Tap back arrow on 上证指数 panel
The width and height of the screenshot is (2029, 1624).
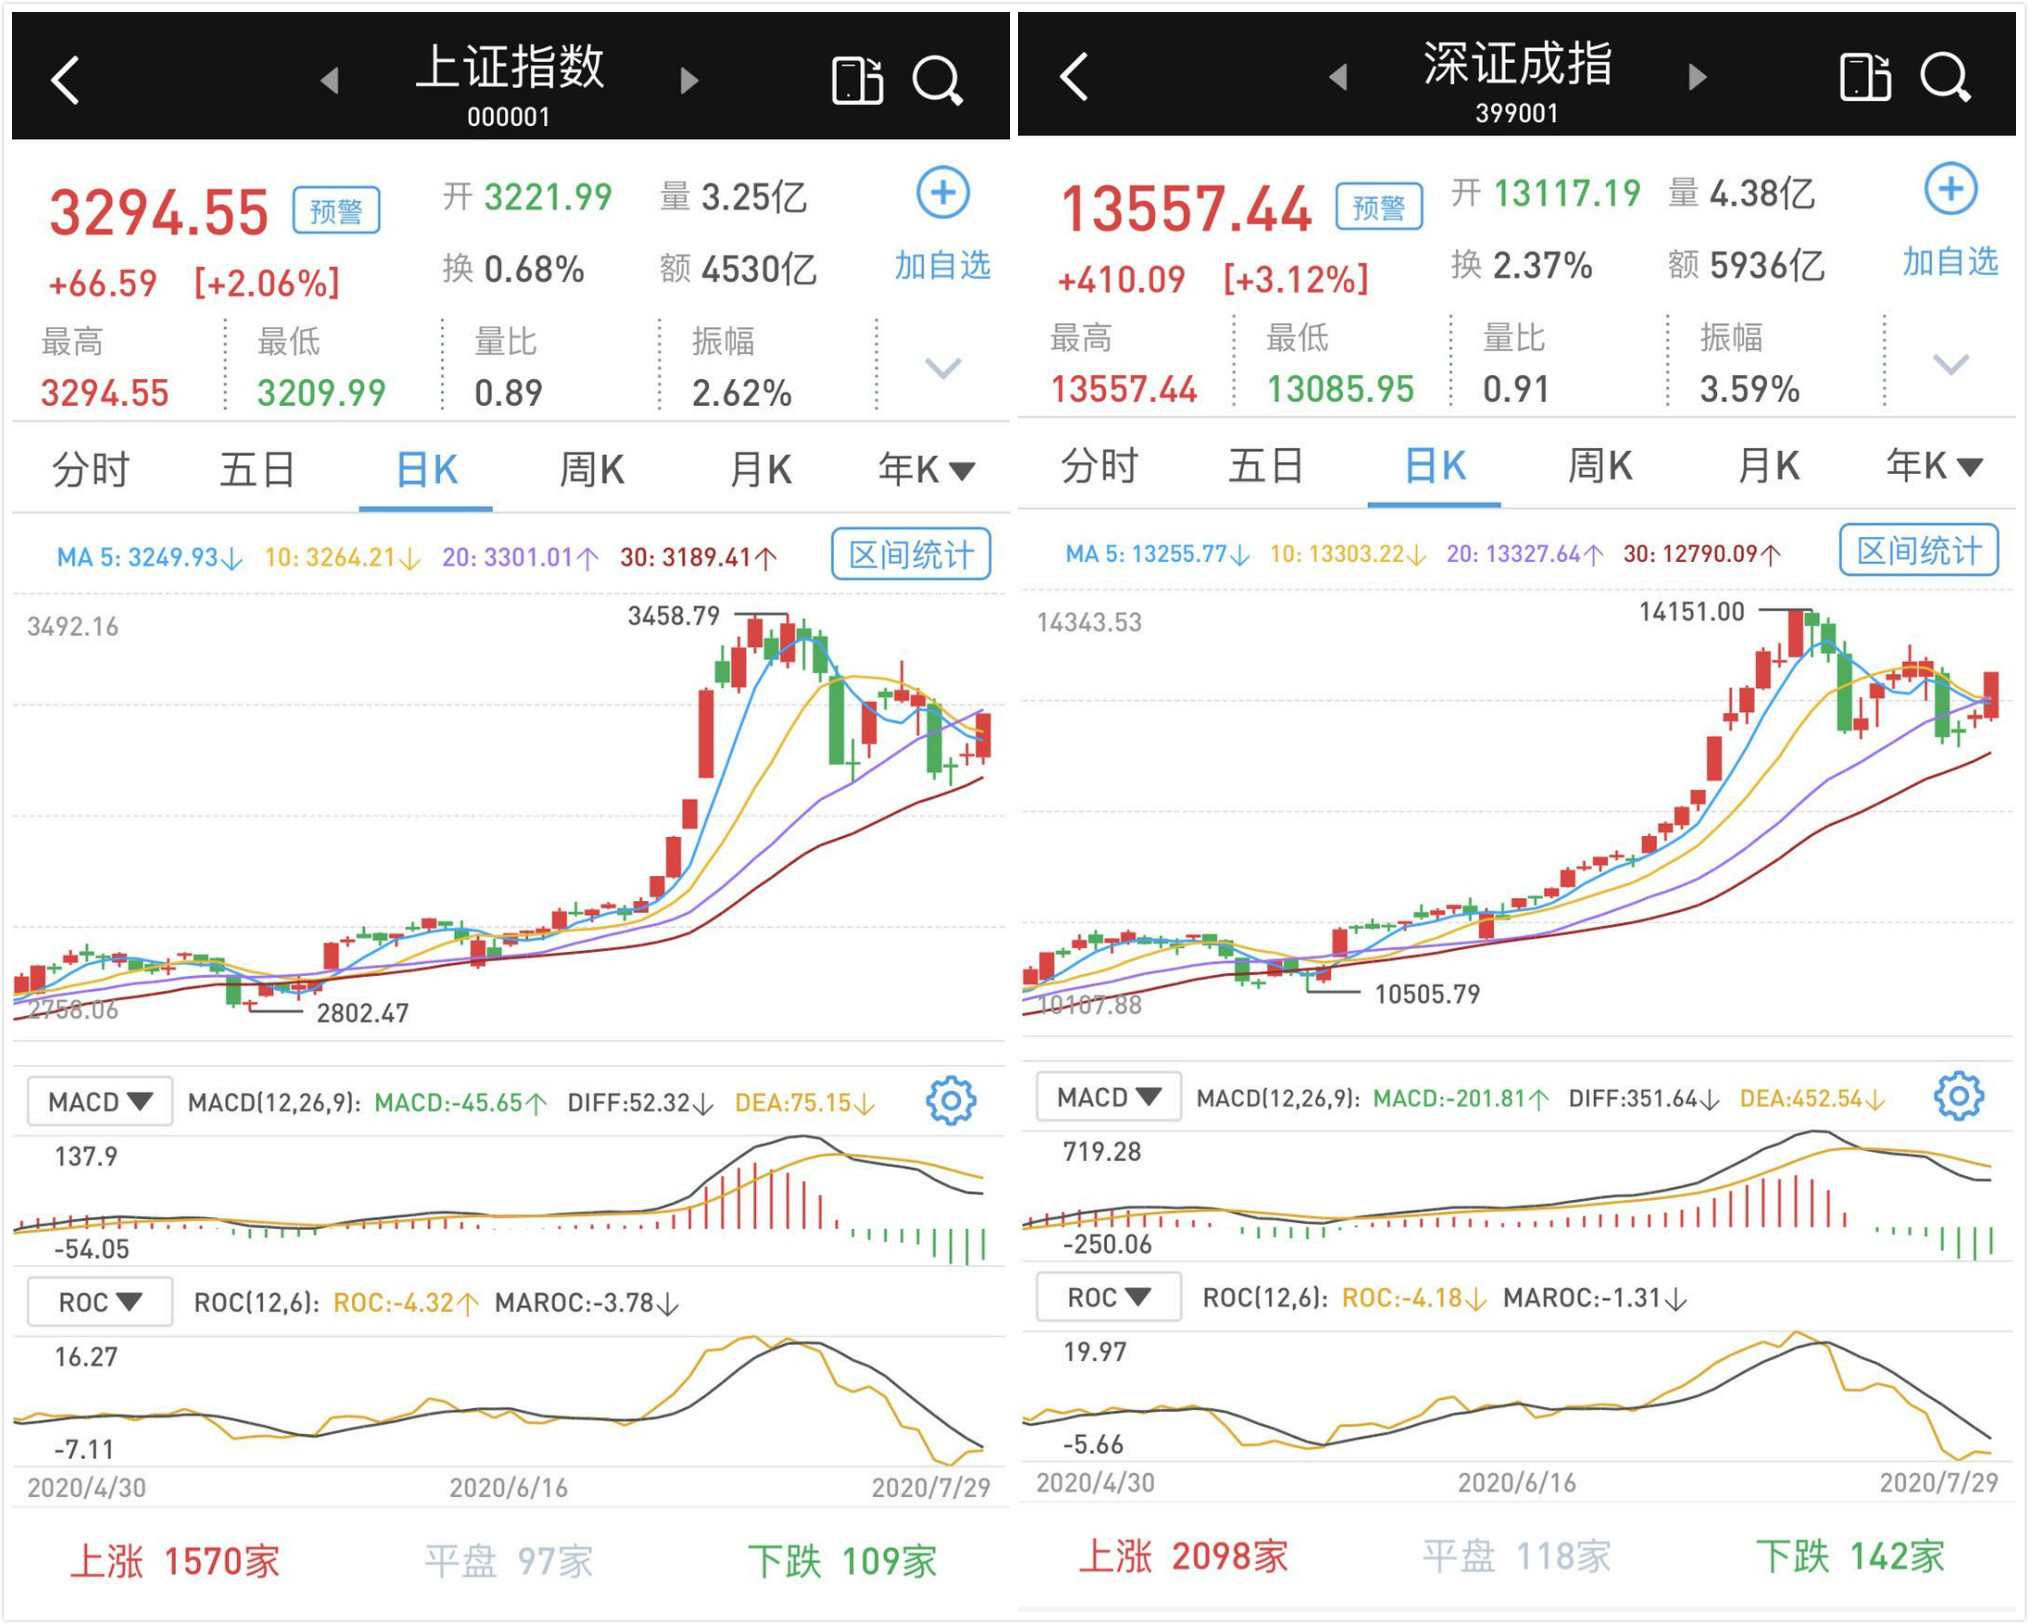coord(66,80)
